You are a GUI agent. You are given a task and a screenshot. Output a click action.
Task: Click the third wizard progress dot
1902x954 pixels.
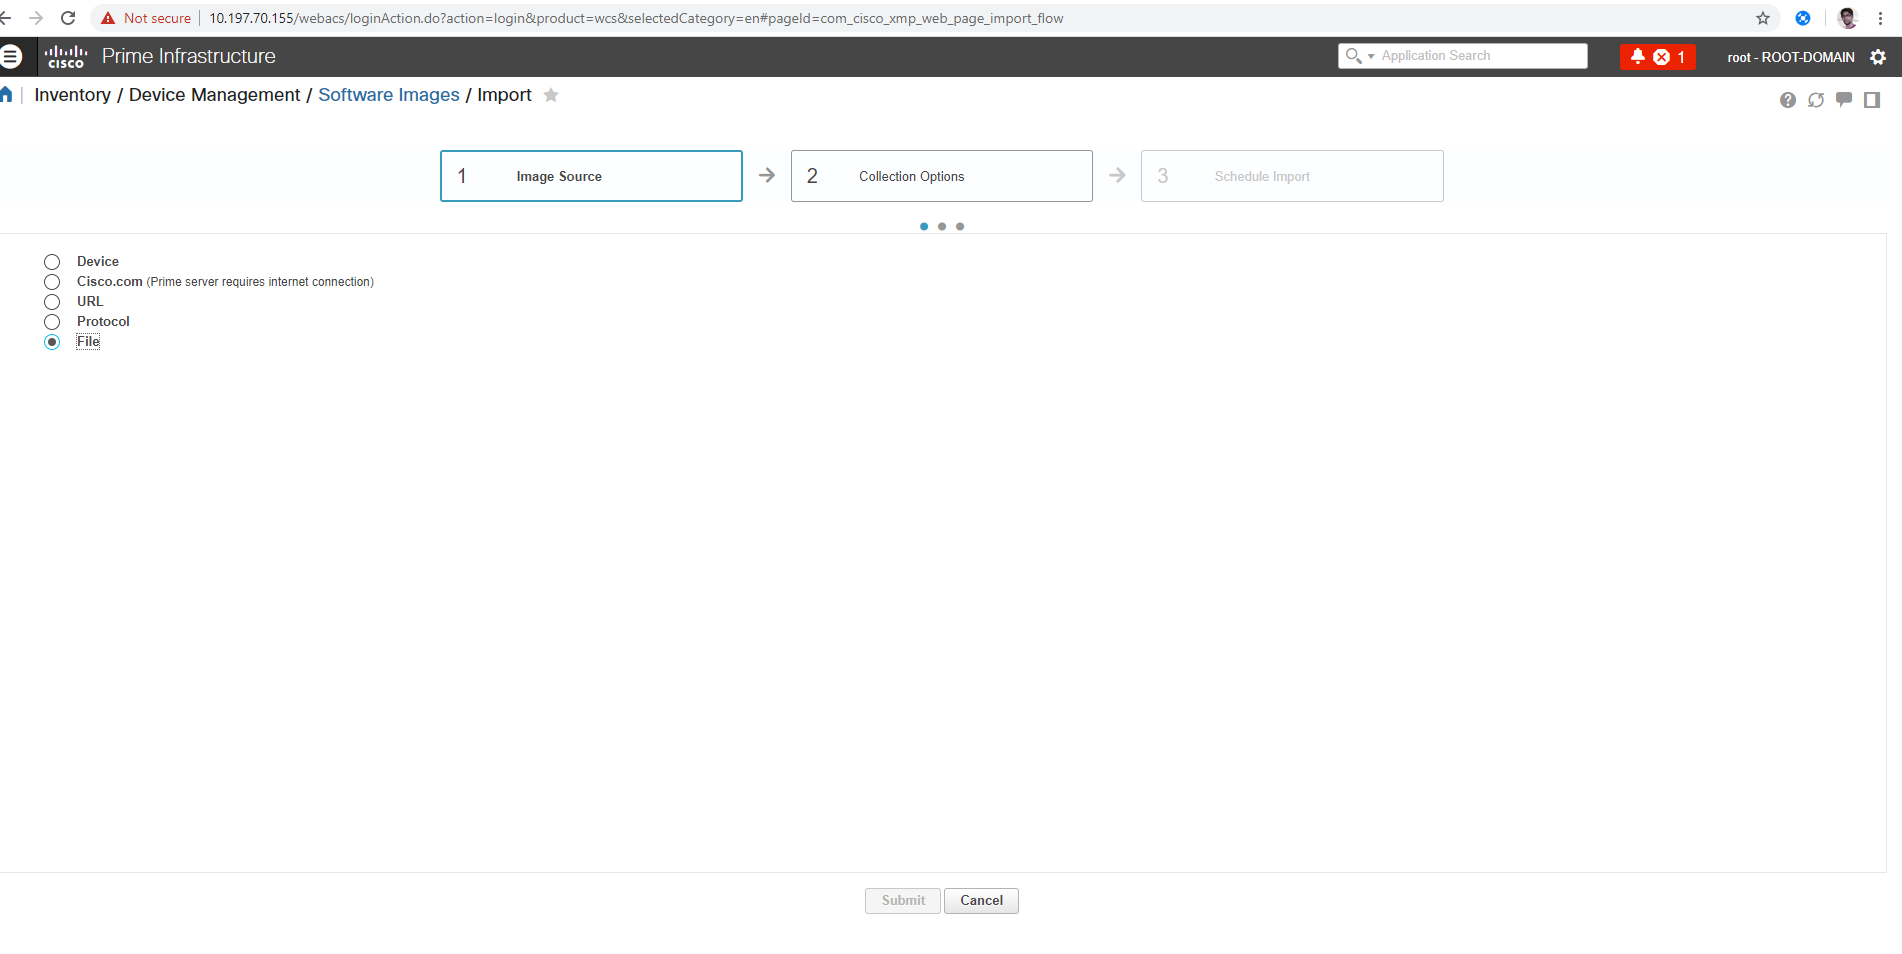pyautogui.click(x=960, y=227)
